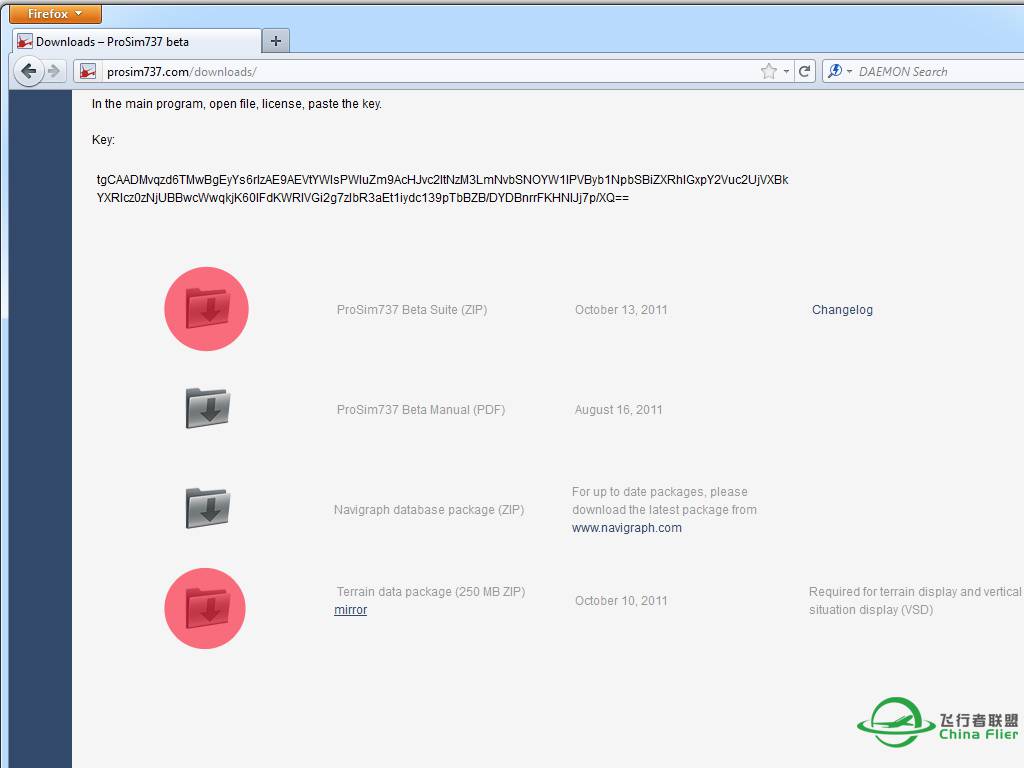Download the ProSim737 Beta Manual PDF icon
Viewport: 1024px width, 768px height.
pyautogui.click(x=208, y=408)
